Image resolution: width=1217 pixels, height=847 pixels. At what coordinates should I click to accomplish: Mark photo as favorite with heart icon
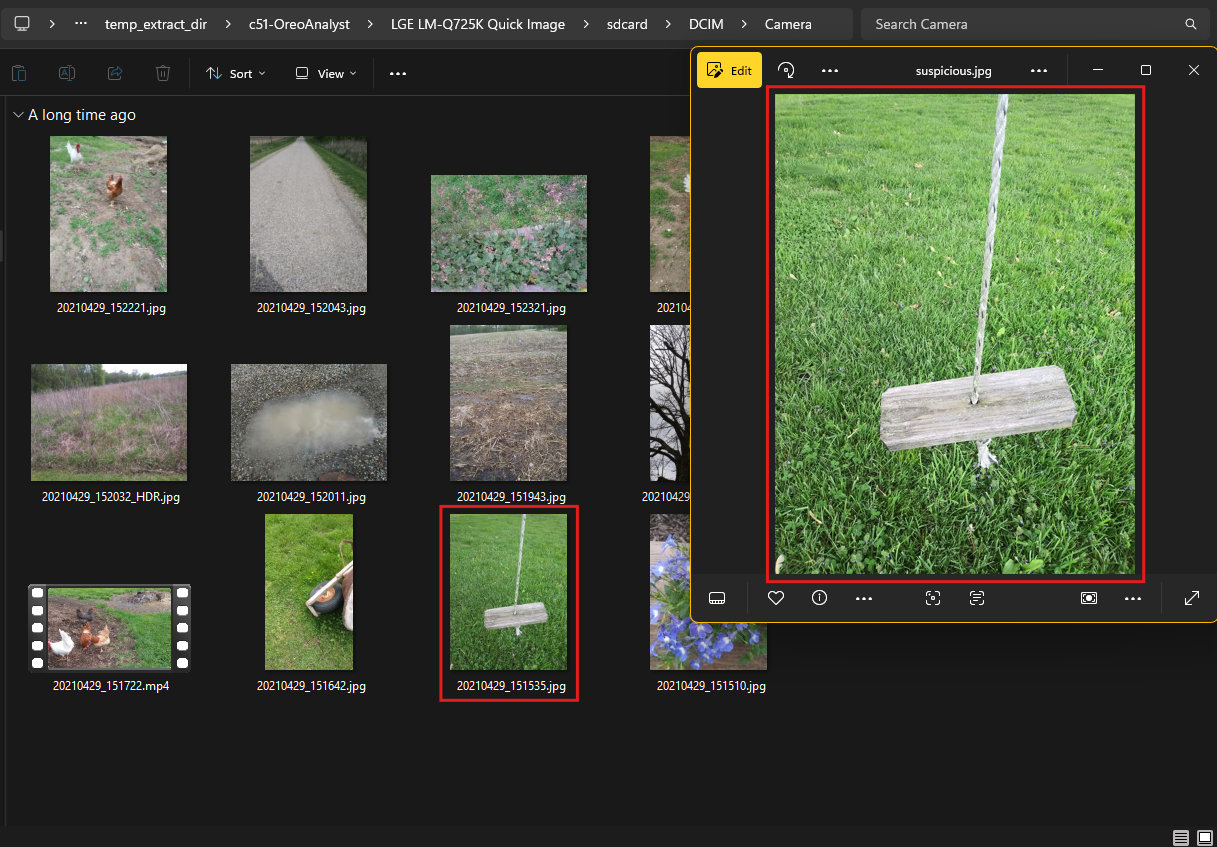coord(775,598)
